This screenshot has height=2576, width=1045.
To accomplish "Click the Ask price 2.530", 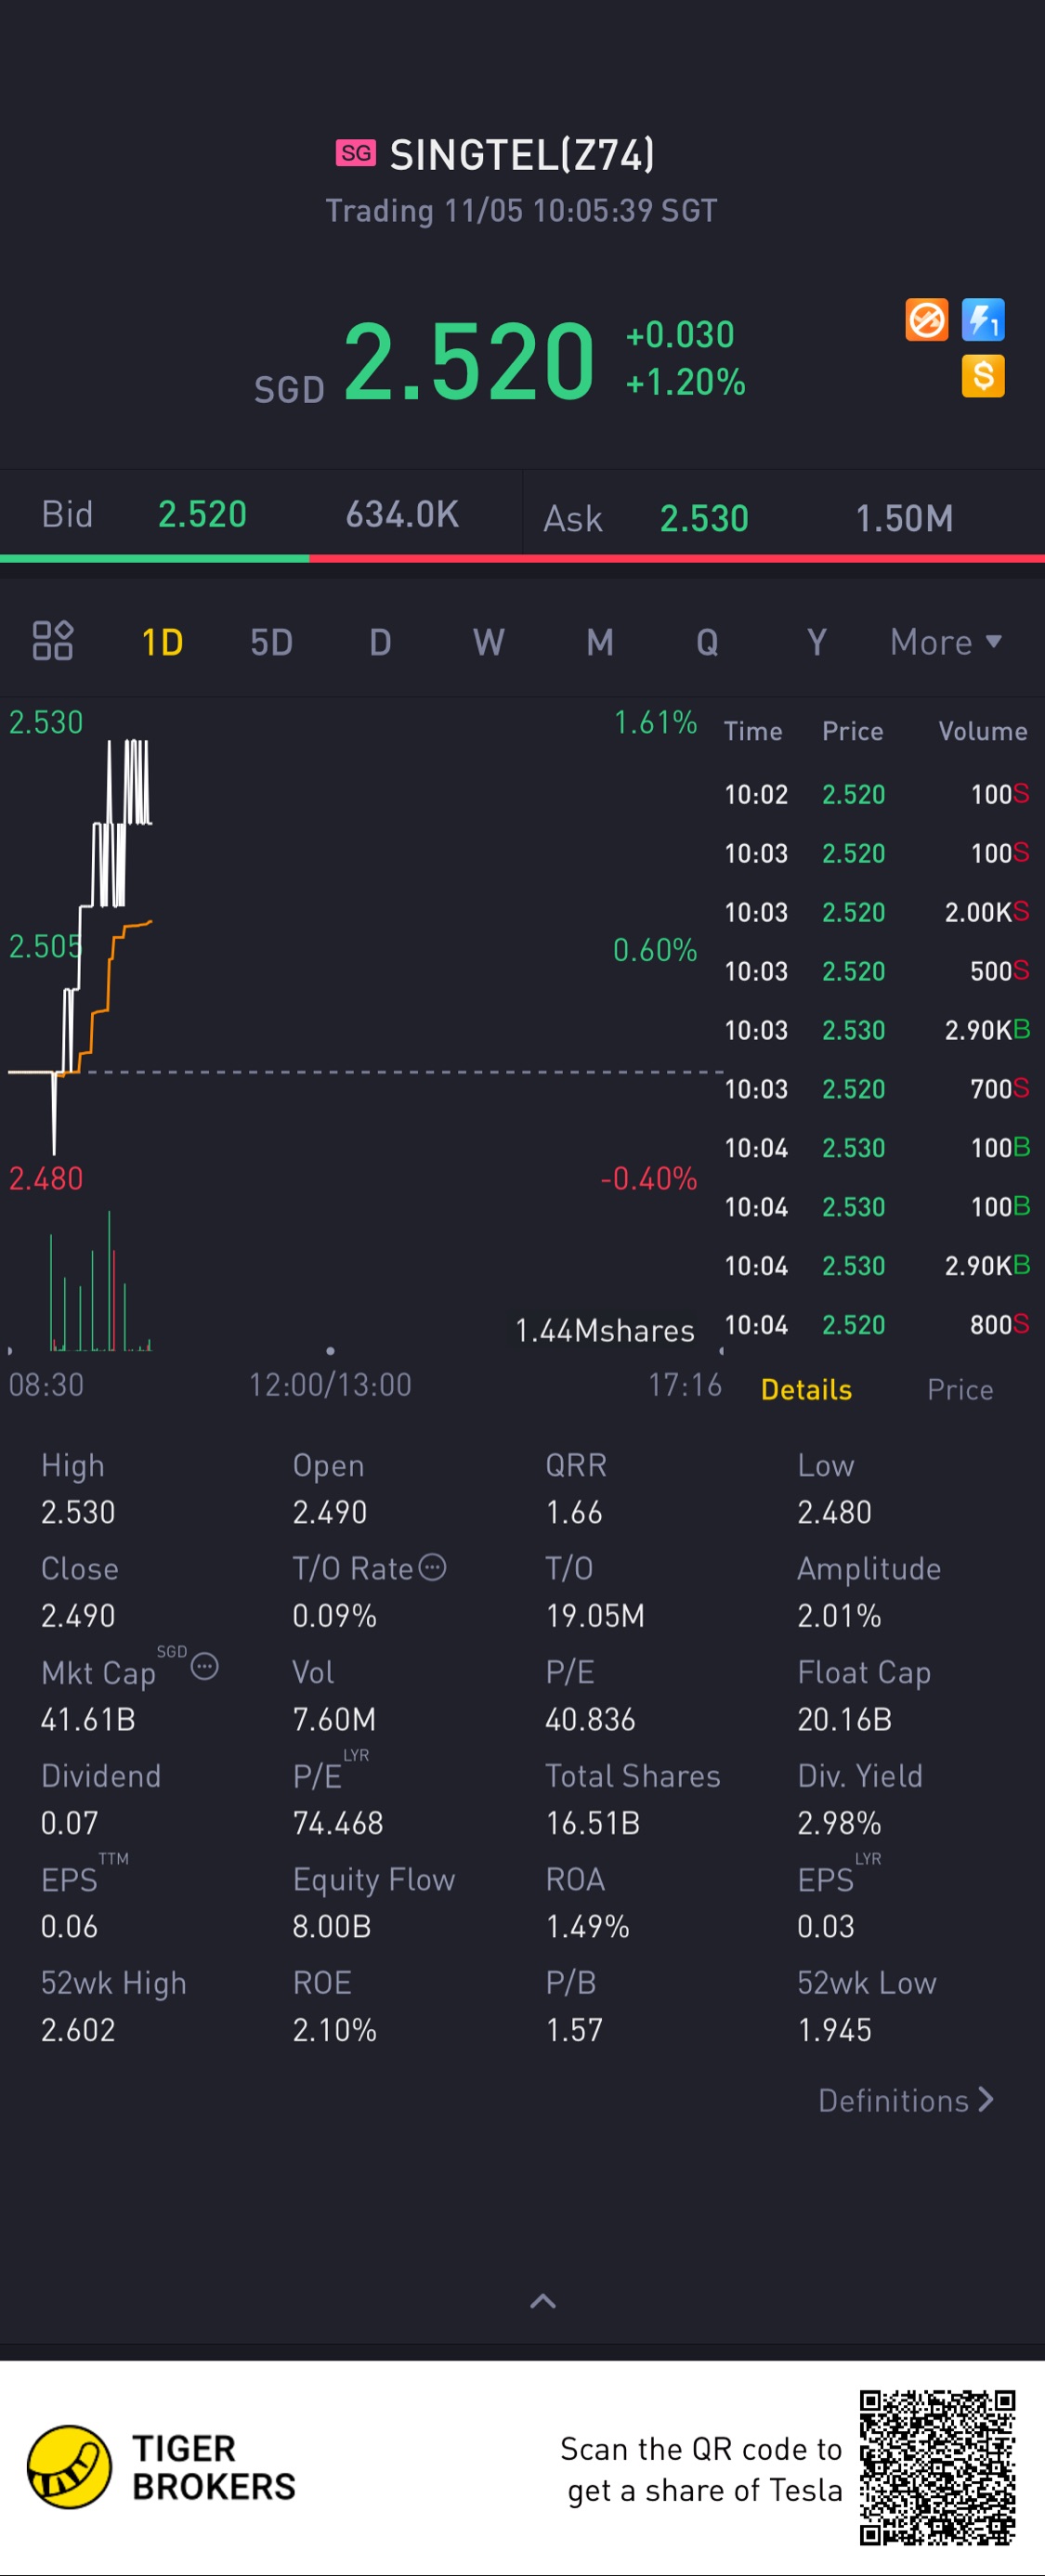I will tap(704, 518).
